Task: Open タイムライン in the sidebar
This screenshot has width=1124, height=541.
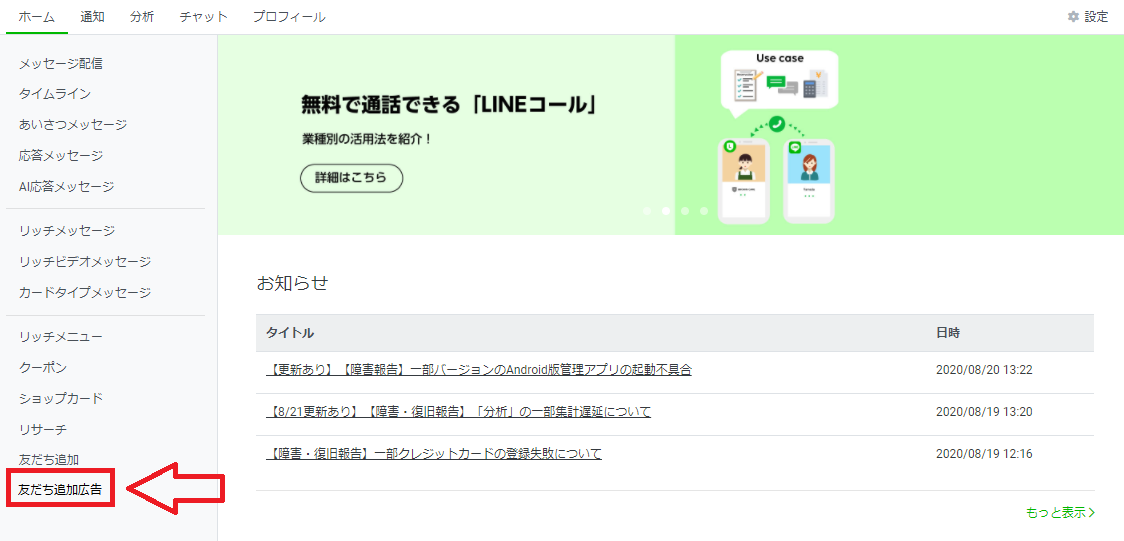Action: coord(55,94)
